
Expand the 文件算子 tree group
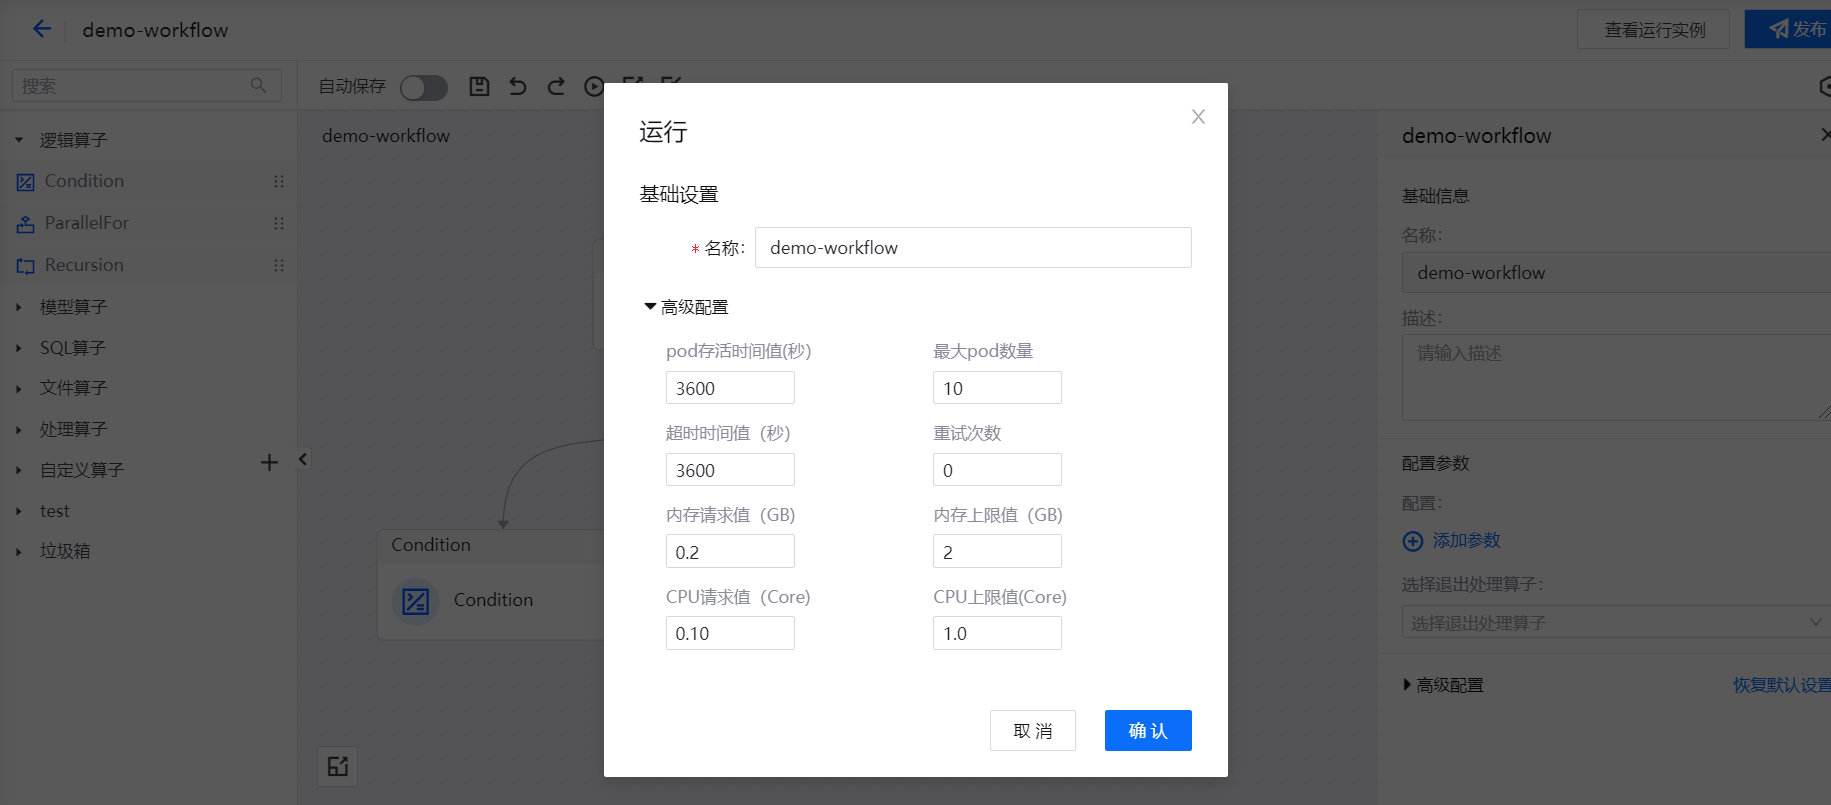point(19,388)
